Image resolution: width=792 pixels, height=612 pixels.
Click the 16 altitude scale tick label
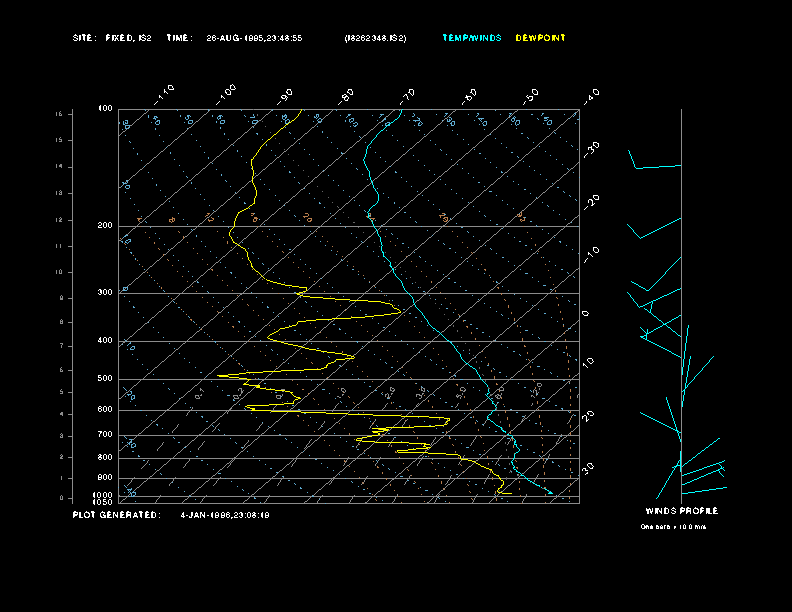[x=59, y=114]
